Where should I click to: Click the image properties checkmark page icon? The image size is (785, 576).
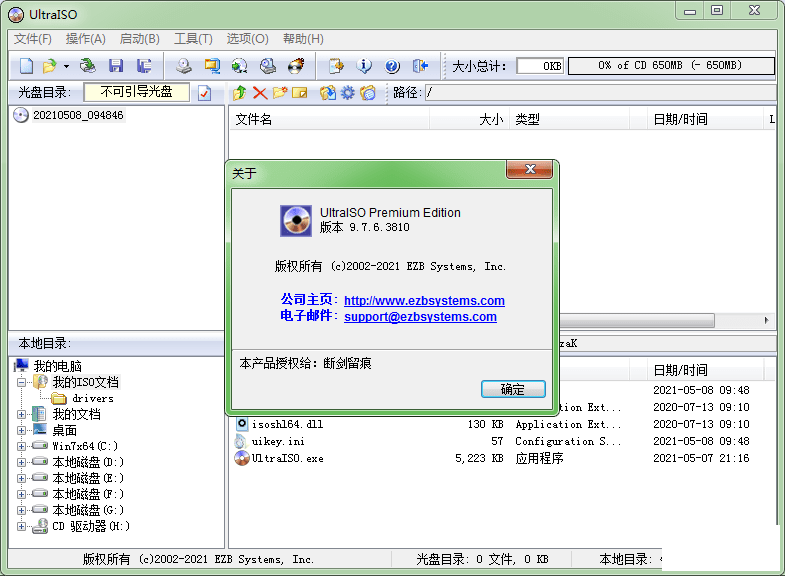tap(204, 93)
